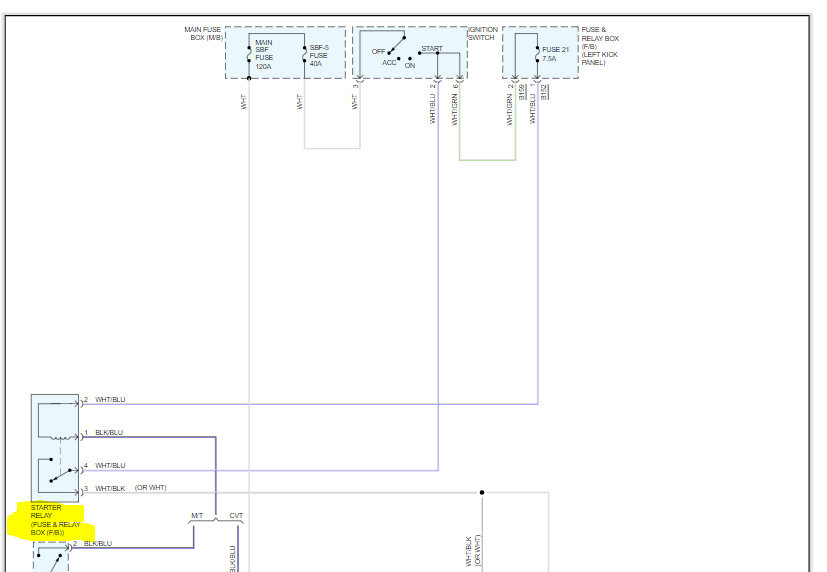Click WHT/BLK label at starter relay pin 3
This screenshot has height=572, width=827.
pos(110,489)
